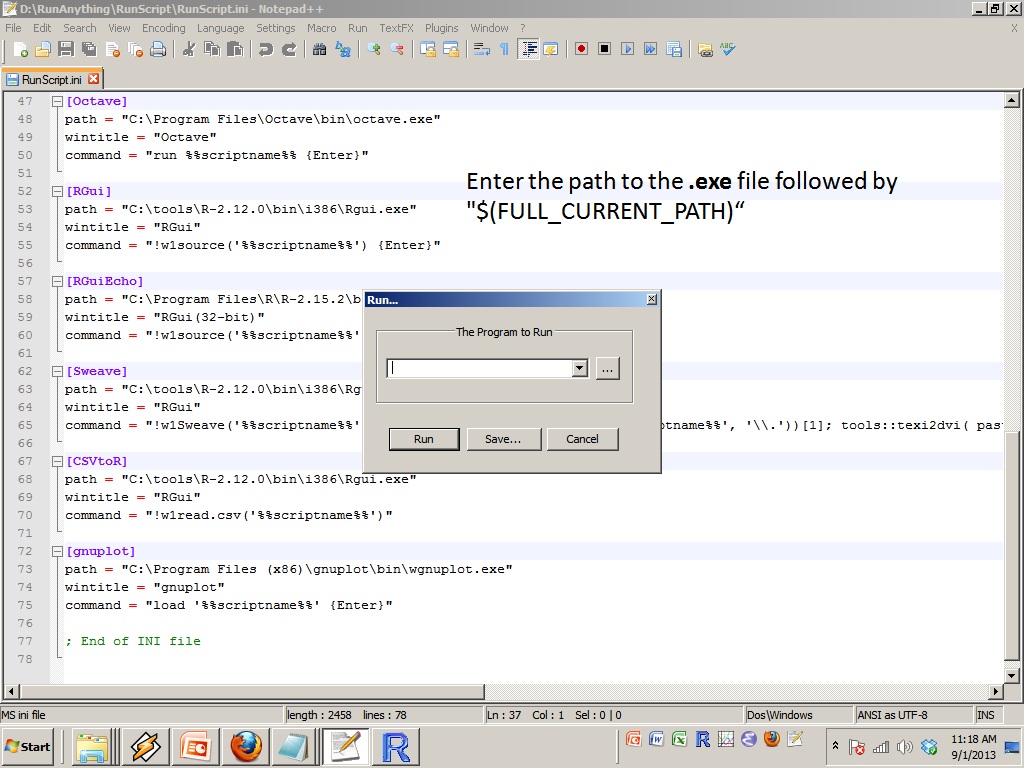Screen dimensions: 1024x768
Task: Open the Search menu
Action: (x=80, y=28)
